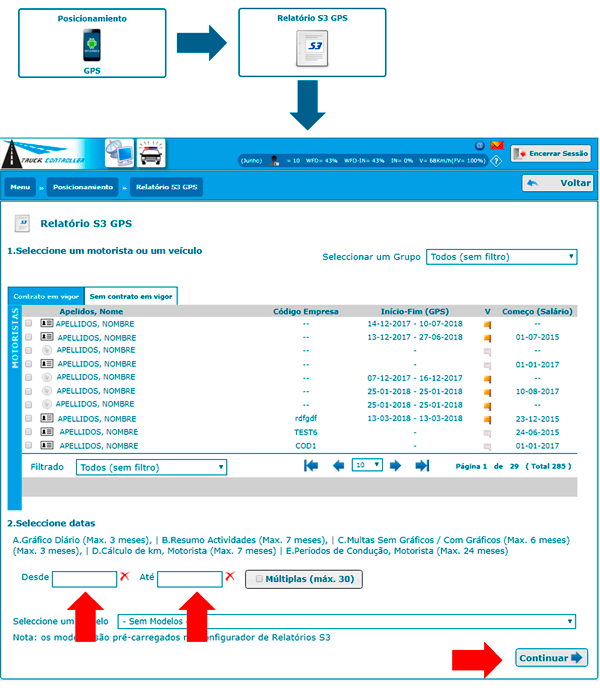Open the Filtrado dropdown
600x691 pixels.
pos(151,467)
